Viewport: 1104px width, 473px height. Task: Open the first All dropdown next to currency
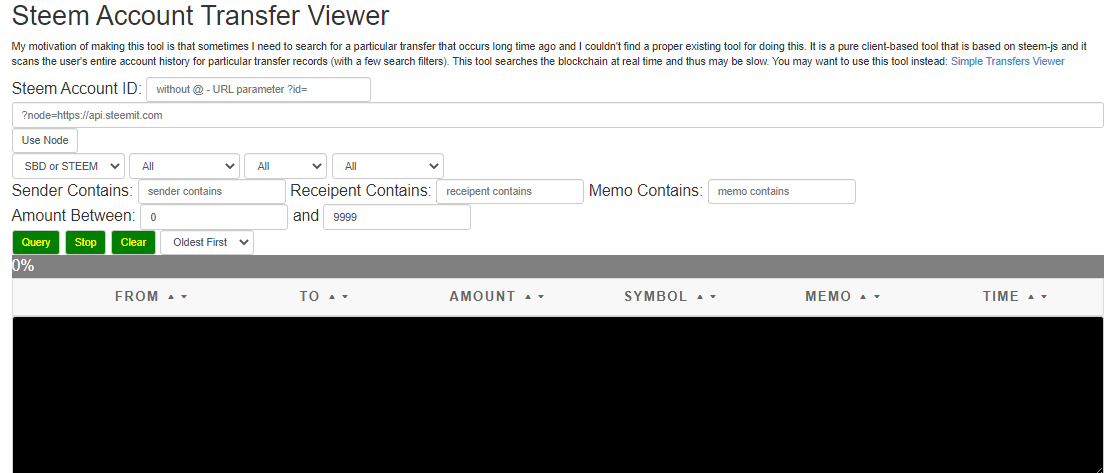click(184, 166)
